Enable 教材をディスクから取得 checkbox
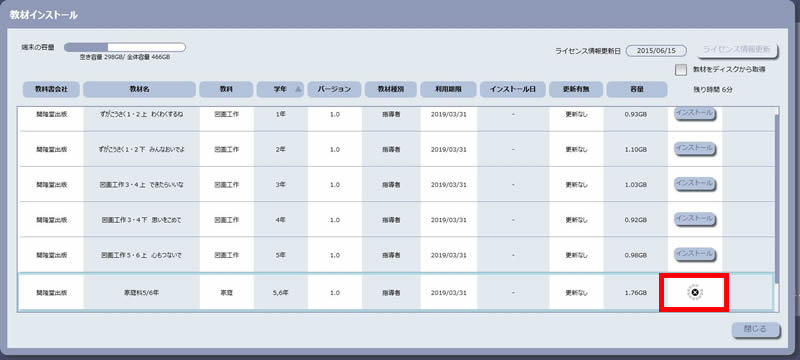 (x=681, y=70)
